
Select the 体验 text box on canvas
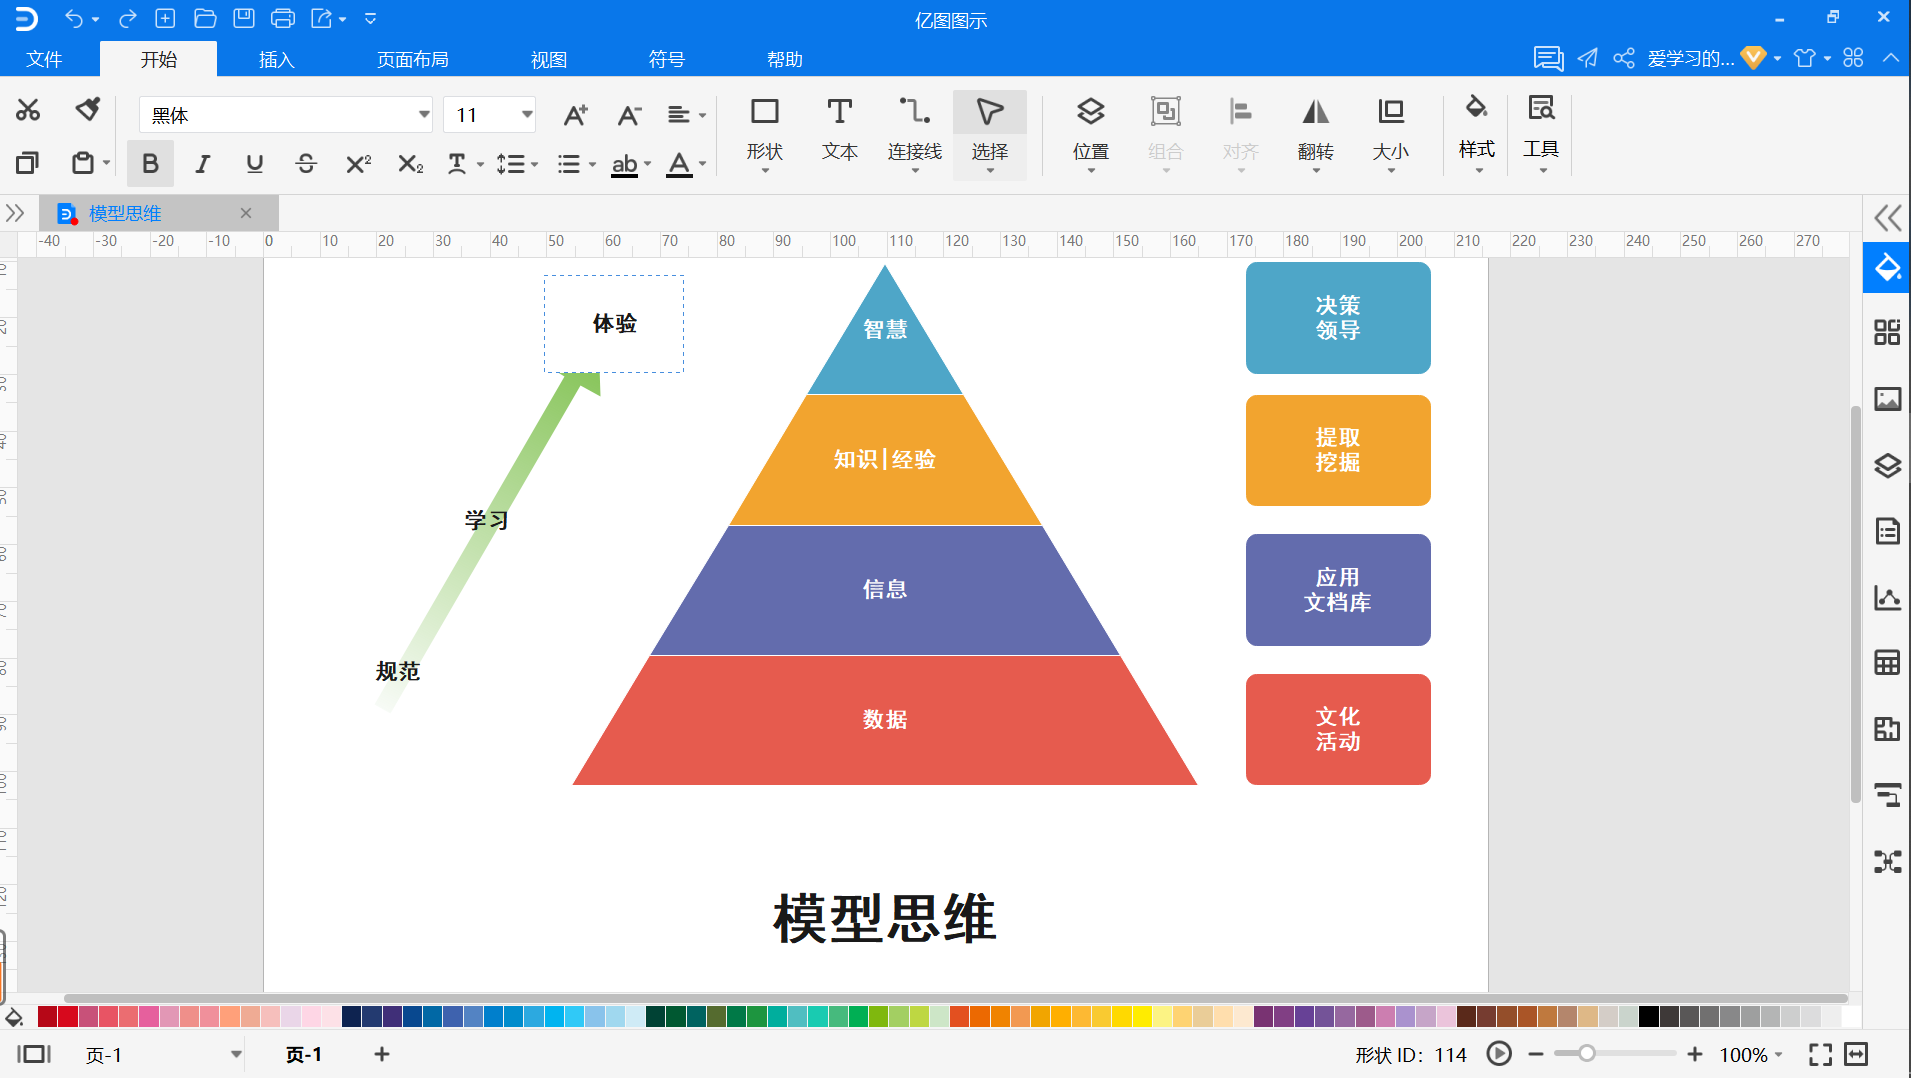(614, 324)
